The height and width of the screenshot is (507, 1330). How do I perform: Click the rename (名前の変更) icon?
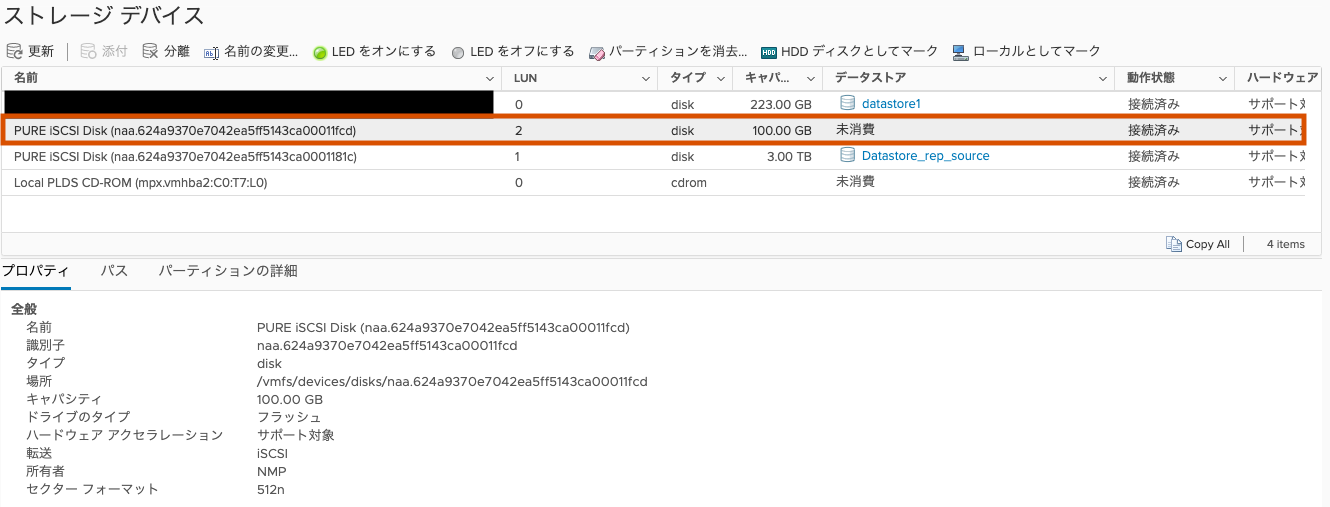coord(211,52)
